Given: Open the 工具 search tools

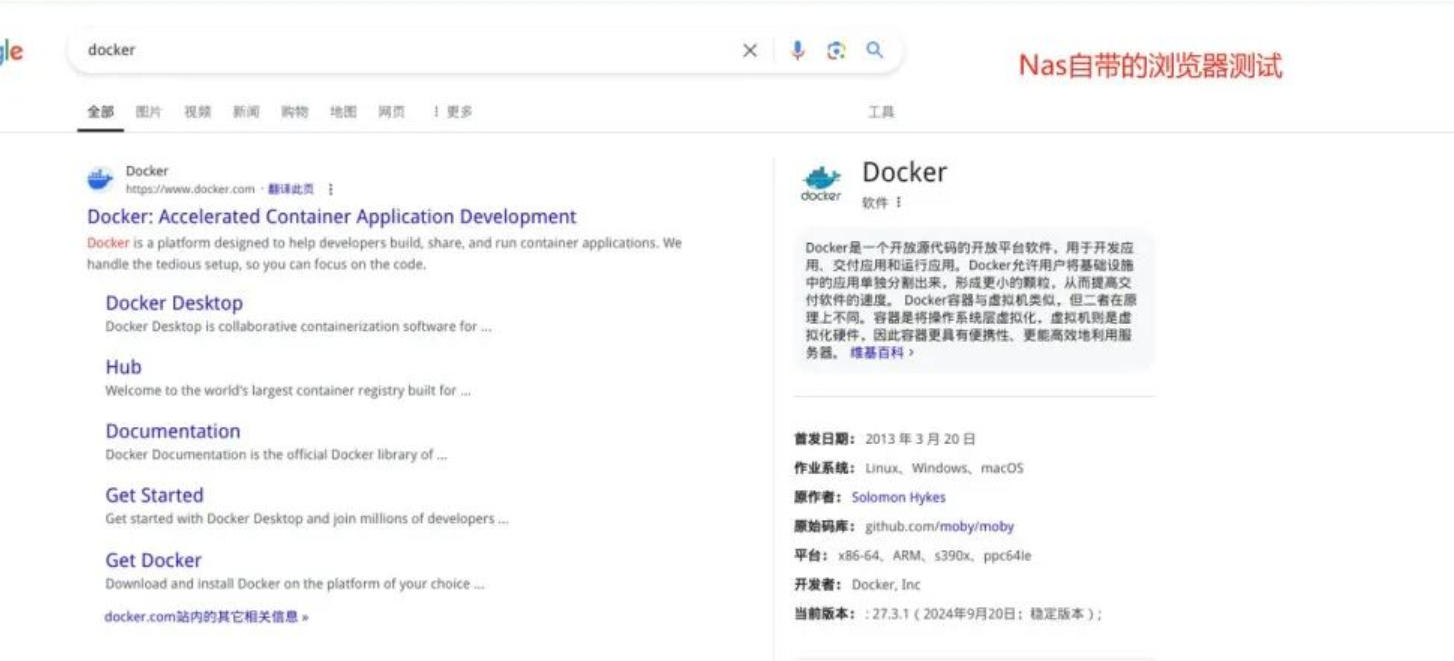Looking at the screenshot, I should coord(881,112).
